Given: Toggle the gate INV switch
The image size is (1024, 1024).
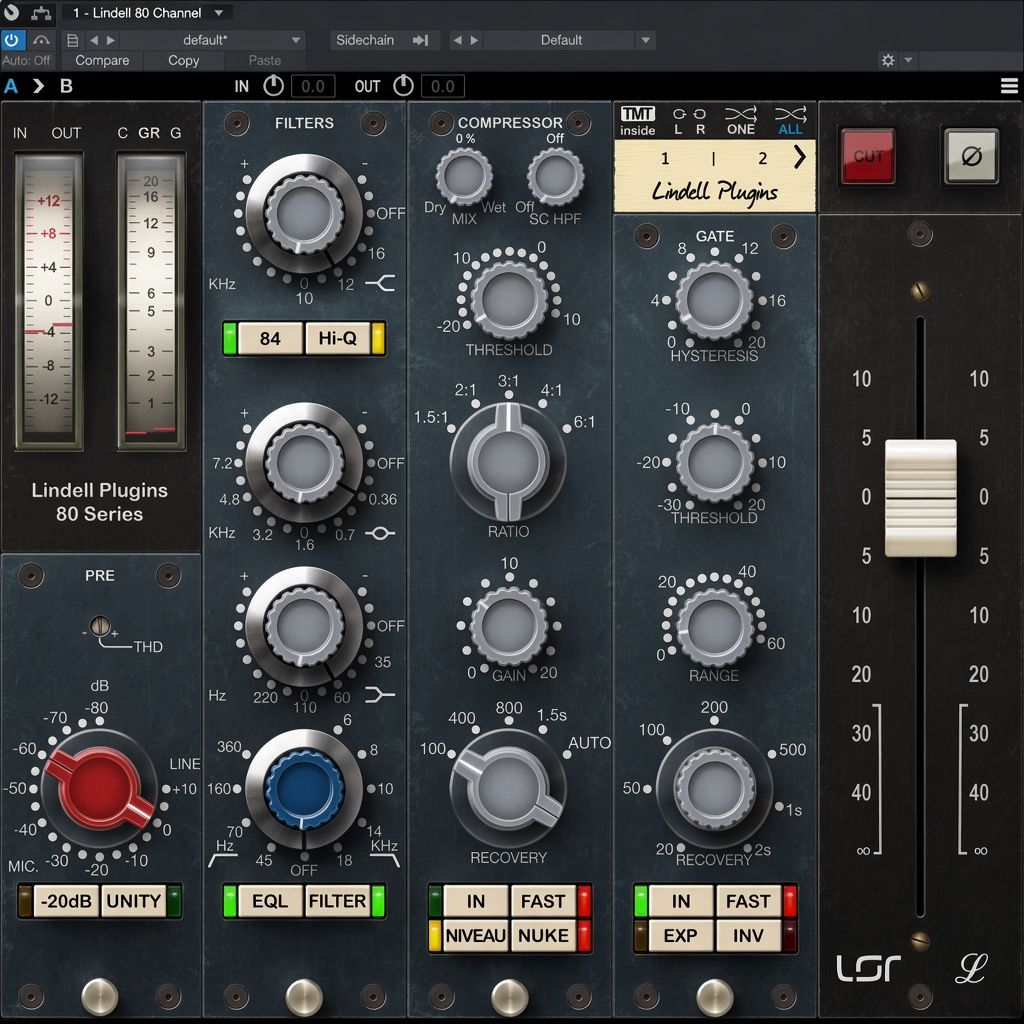Looking at the screenshot, I should click(x=748, y=935).
